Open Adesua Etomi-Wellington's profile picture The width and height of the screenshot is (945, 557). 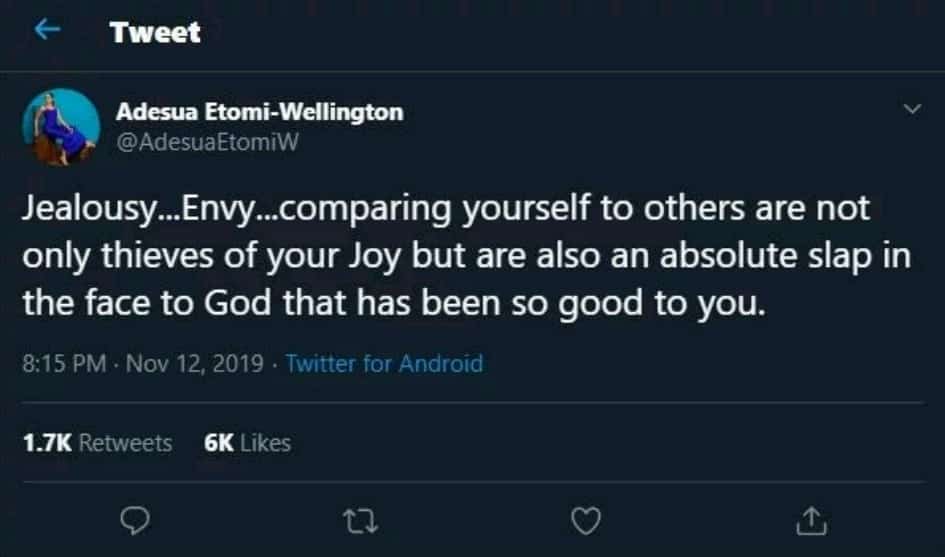61,126
